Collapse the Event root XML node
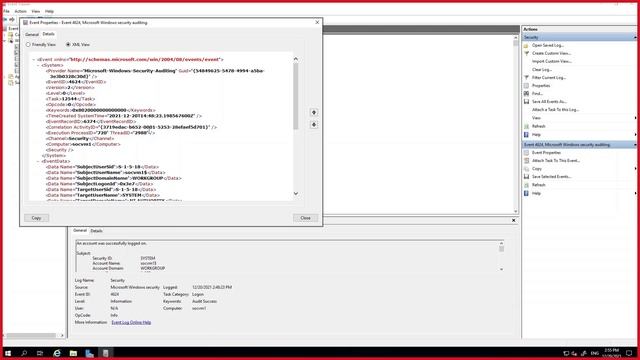This screenshot has height=360, width=640. coord(33,60)
